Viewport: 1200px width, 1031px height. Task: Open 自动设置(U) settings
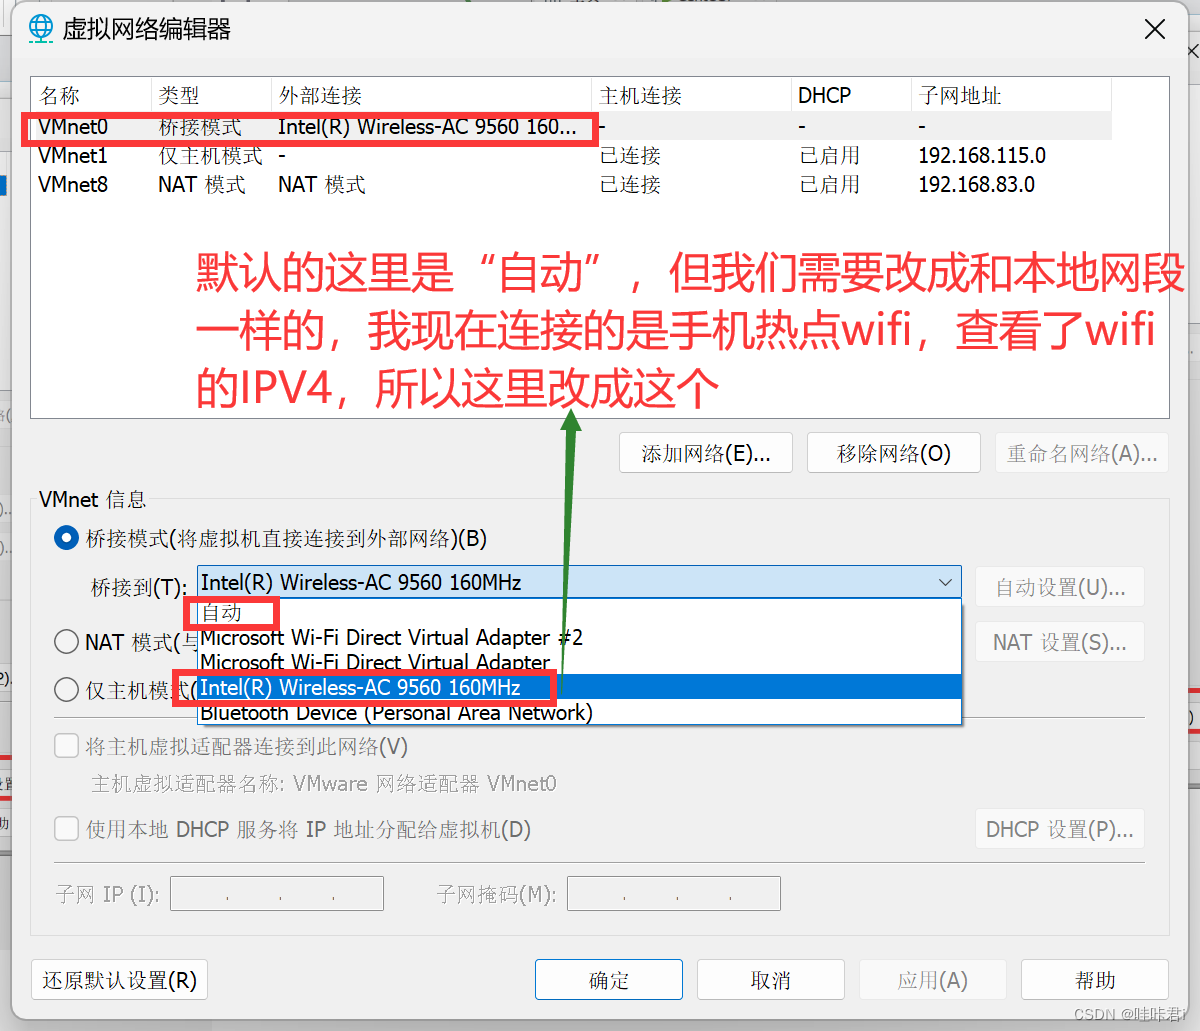click(x=1059, y=587)
